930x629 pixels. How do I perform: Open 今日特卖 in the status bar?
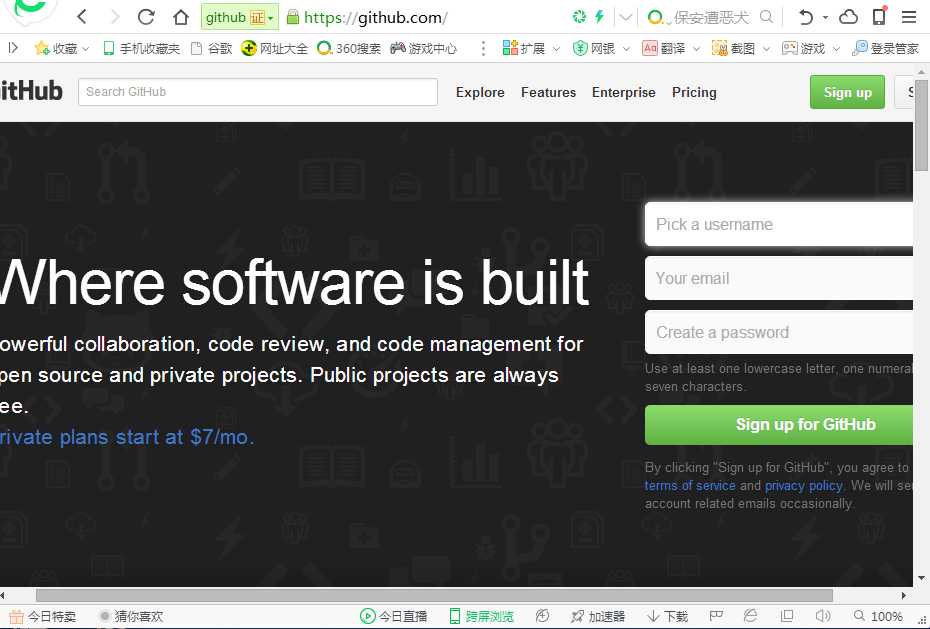[42, 617]
